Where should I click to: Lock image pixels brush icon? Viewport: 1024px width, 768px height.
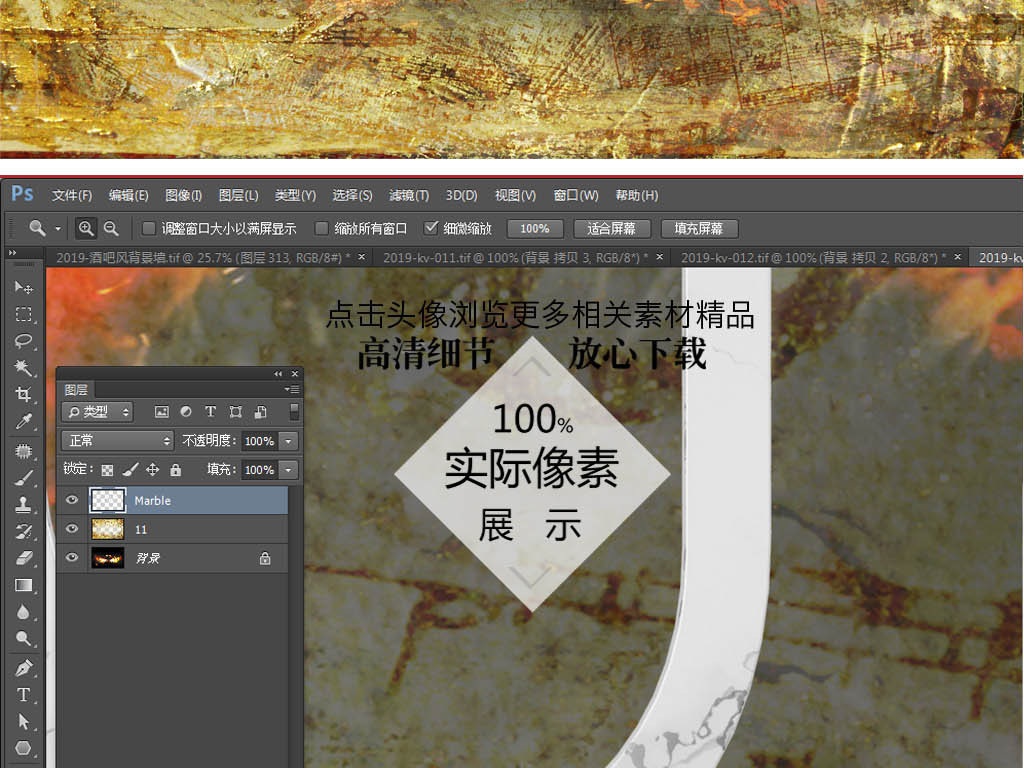(x=130, y=470)
